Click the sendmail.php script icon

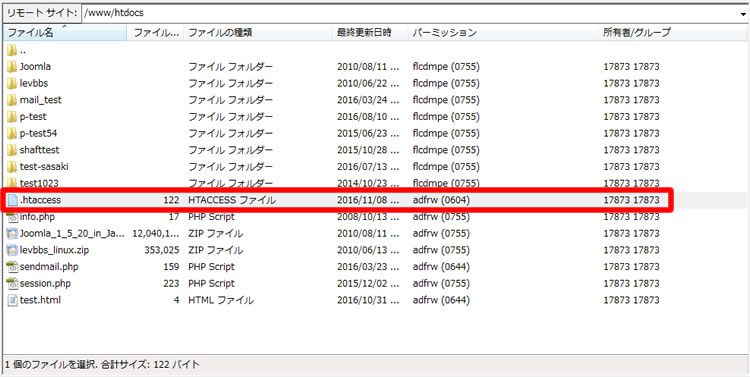[x=12, y=266]
